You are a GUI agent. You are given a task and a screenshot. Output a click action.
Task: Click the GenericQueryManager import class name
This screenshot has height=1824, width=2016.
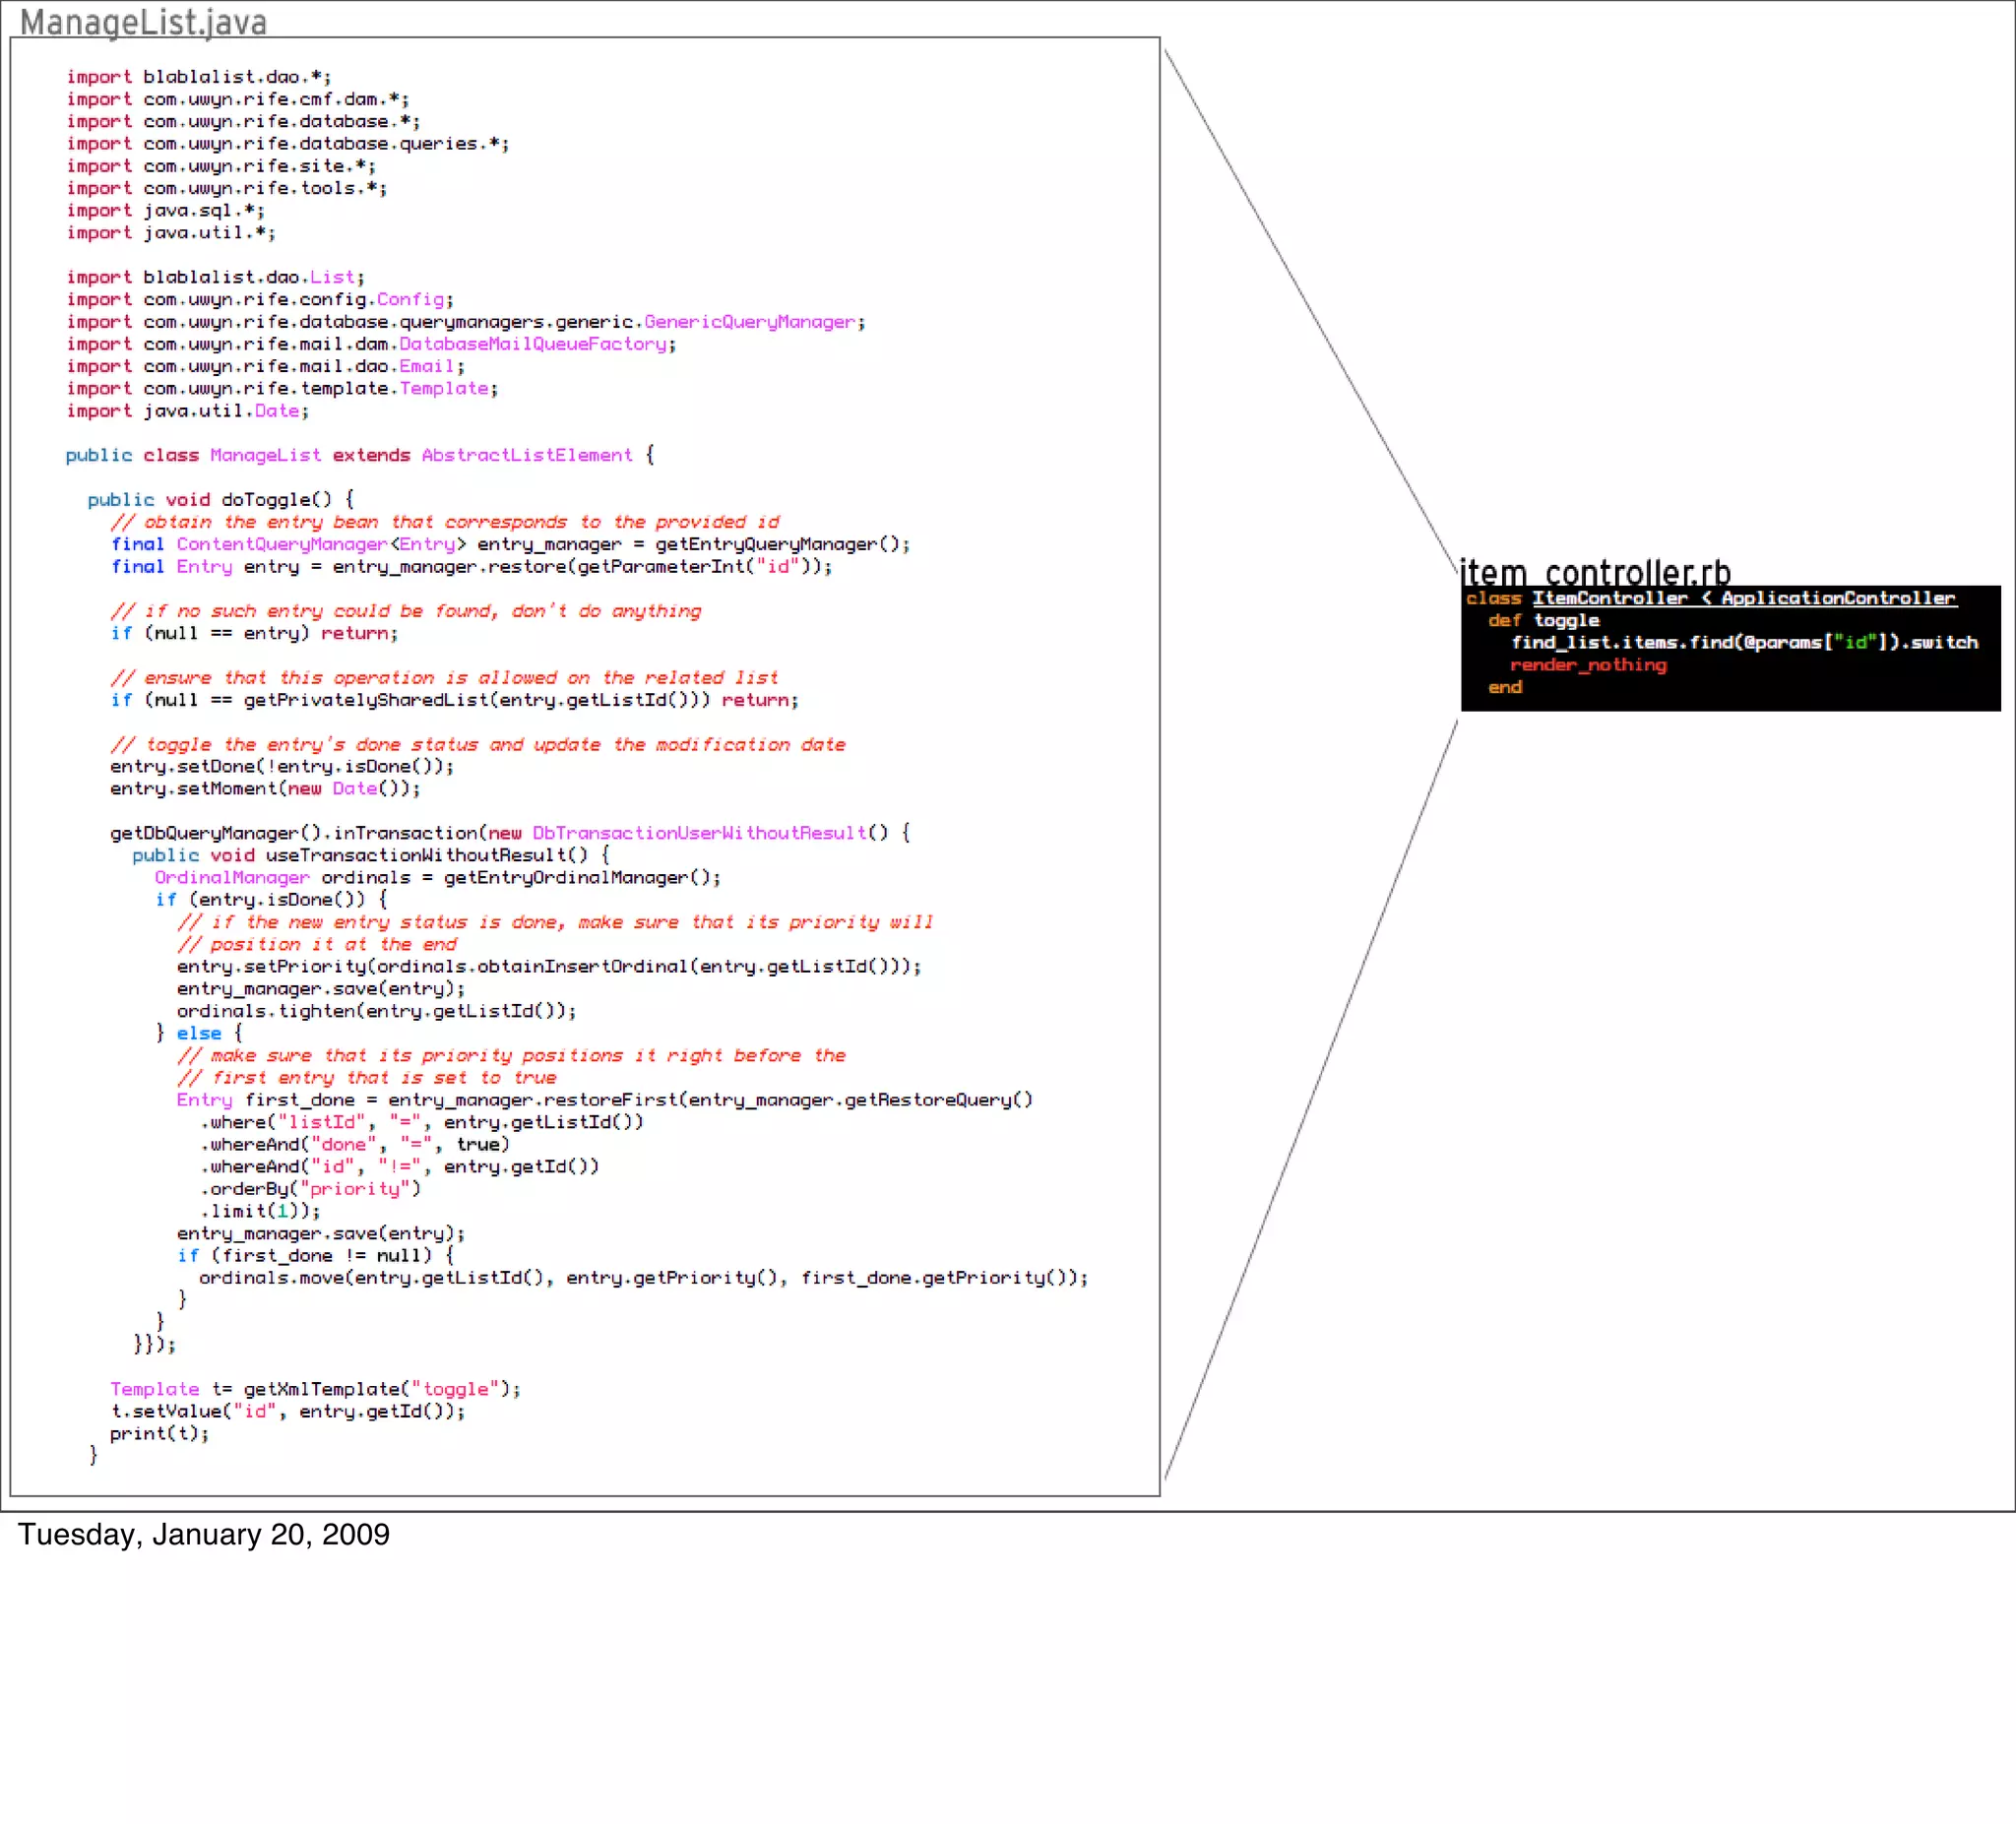[750, 322]
